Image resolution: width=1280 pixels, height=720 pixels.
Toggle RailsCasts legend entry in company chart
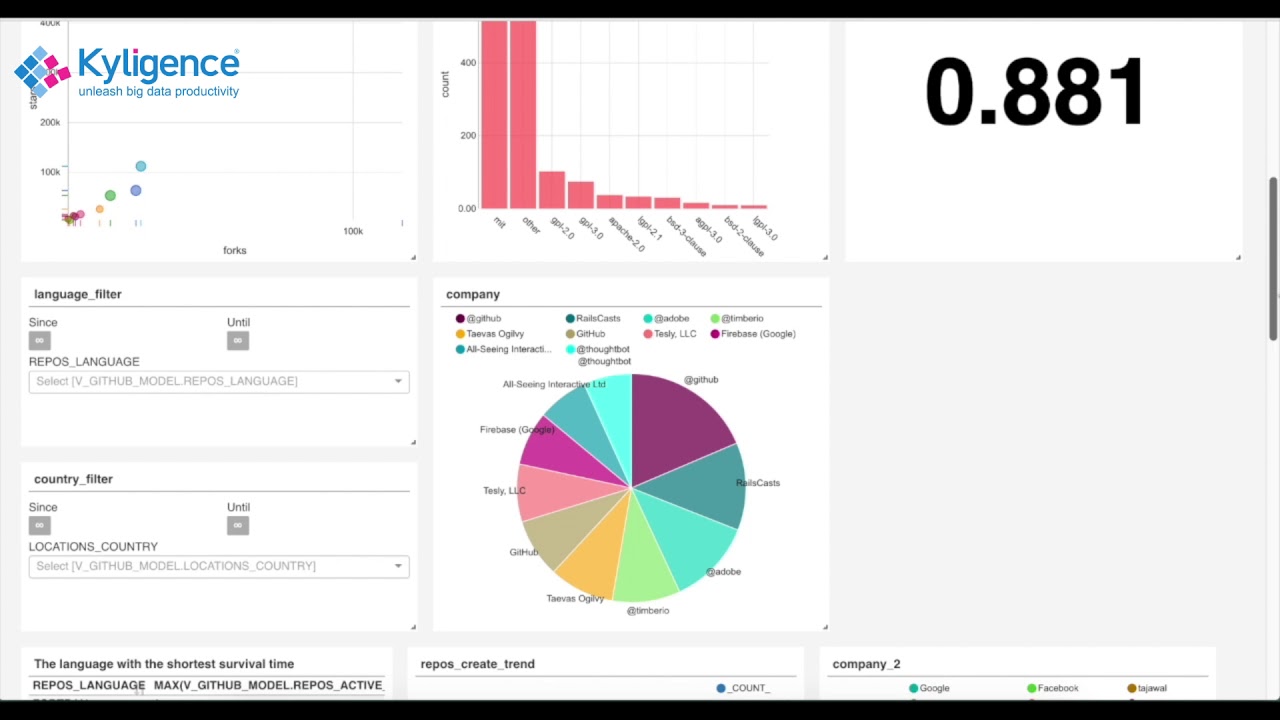point(593,318)
